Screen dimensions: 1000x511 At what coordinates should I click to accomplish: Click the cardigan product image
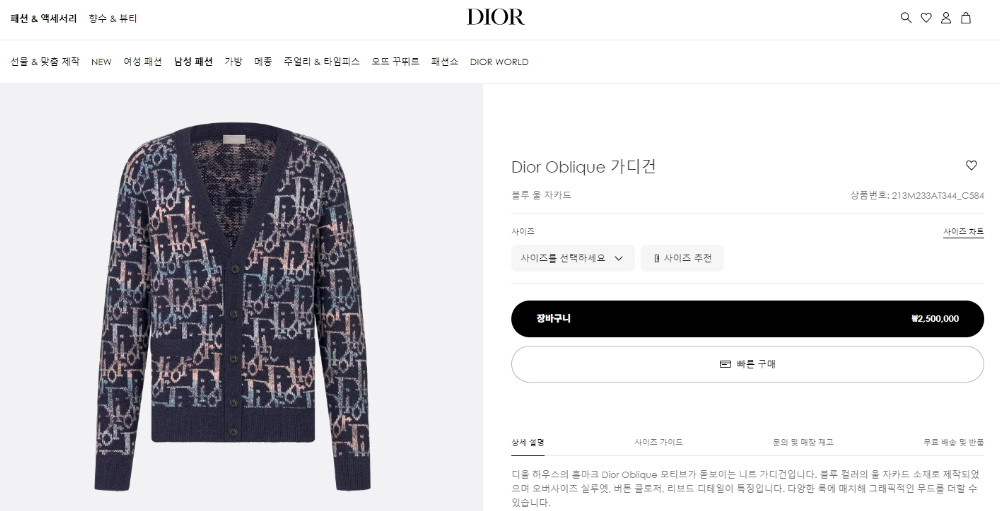point(233,306)
